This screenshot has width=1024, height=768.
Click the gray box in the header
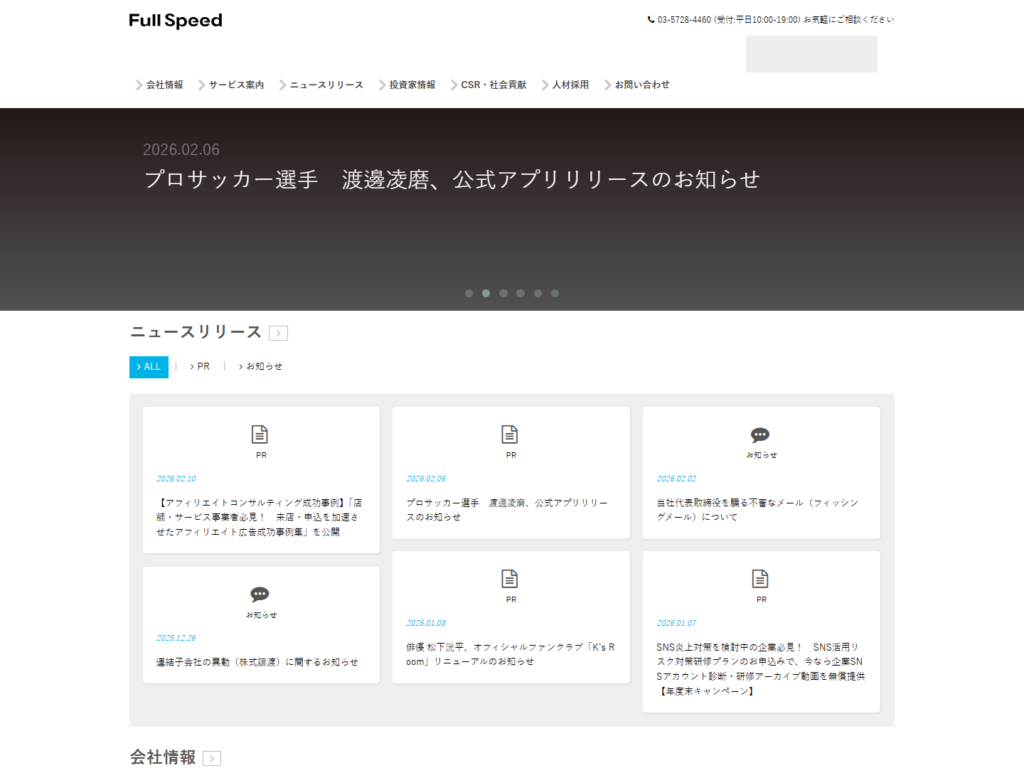pos(811,54)
